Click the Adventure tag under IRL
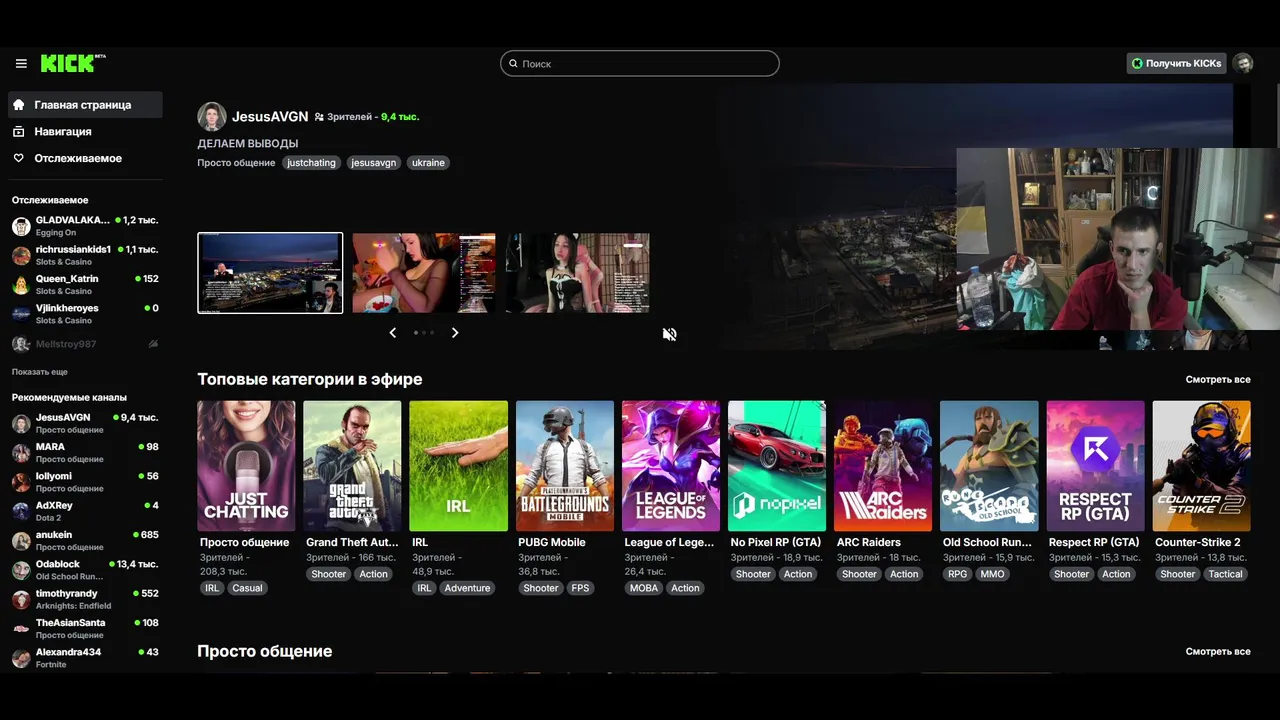Screen dimensions: 1280x720 click(x=467, y=588)
